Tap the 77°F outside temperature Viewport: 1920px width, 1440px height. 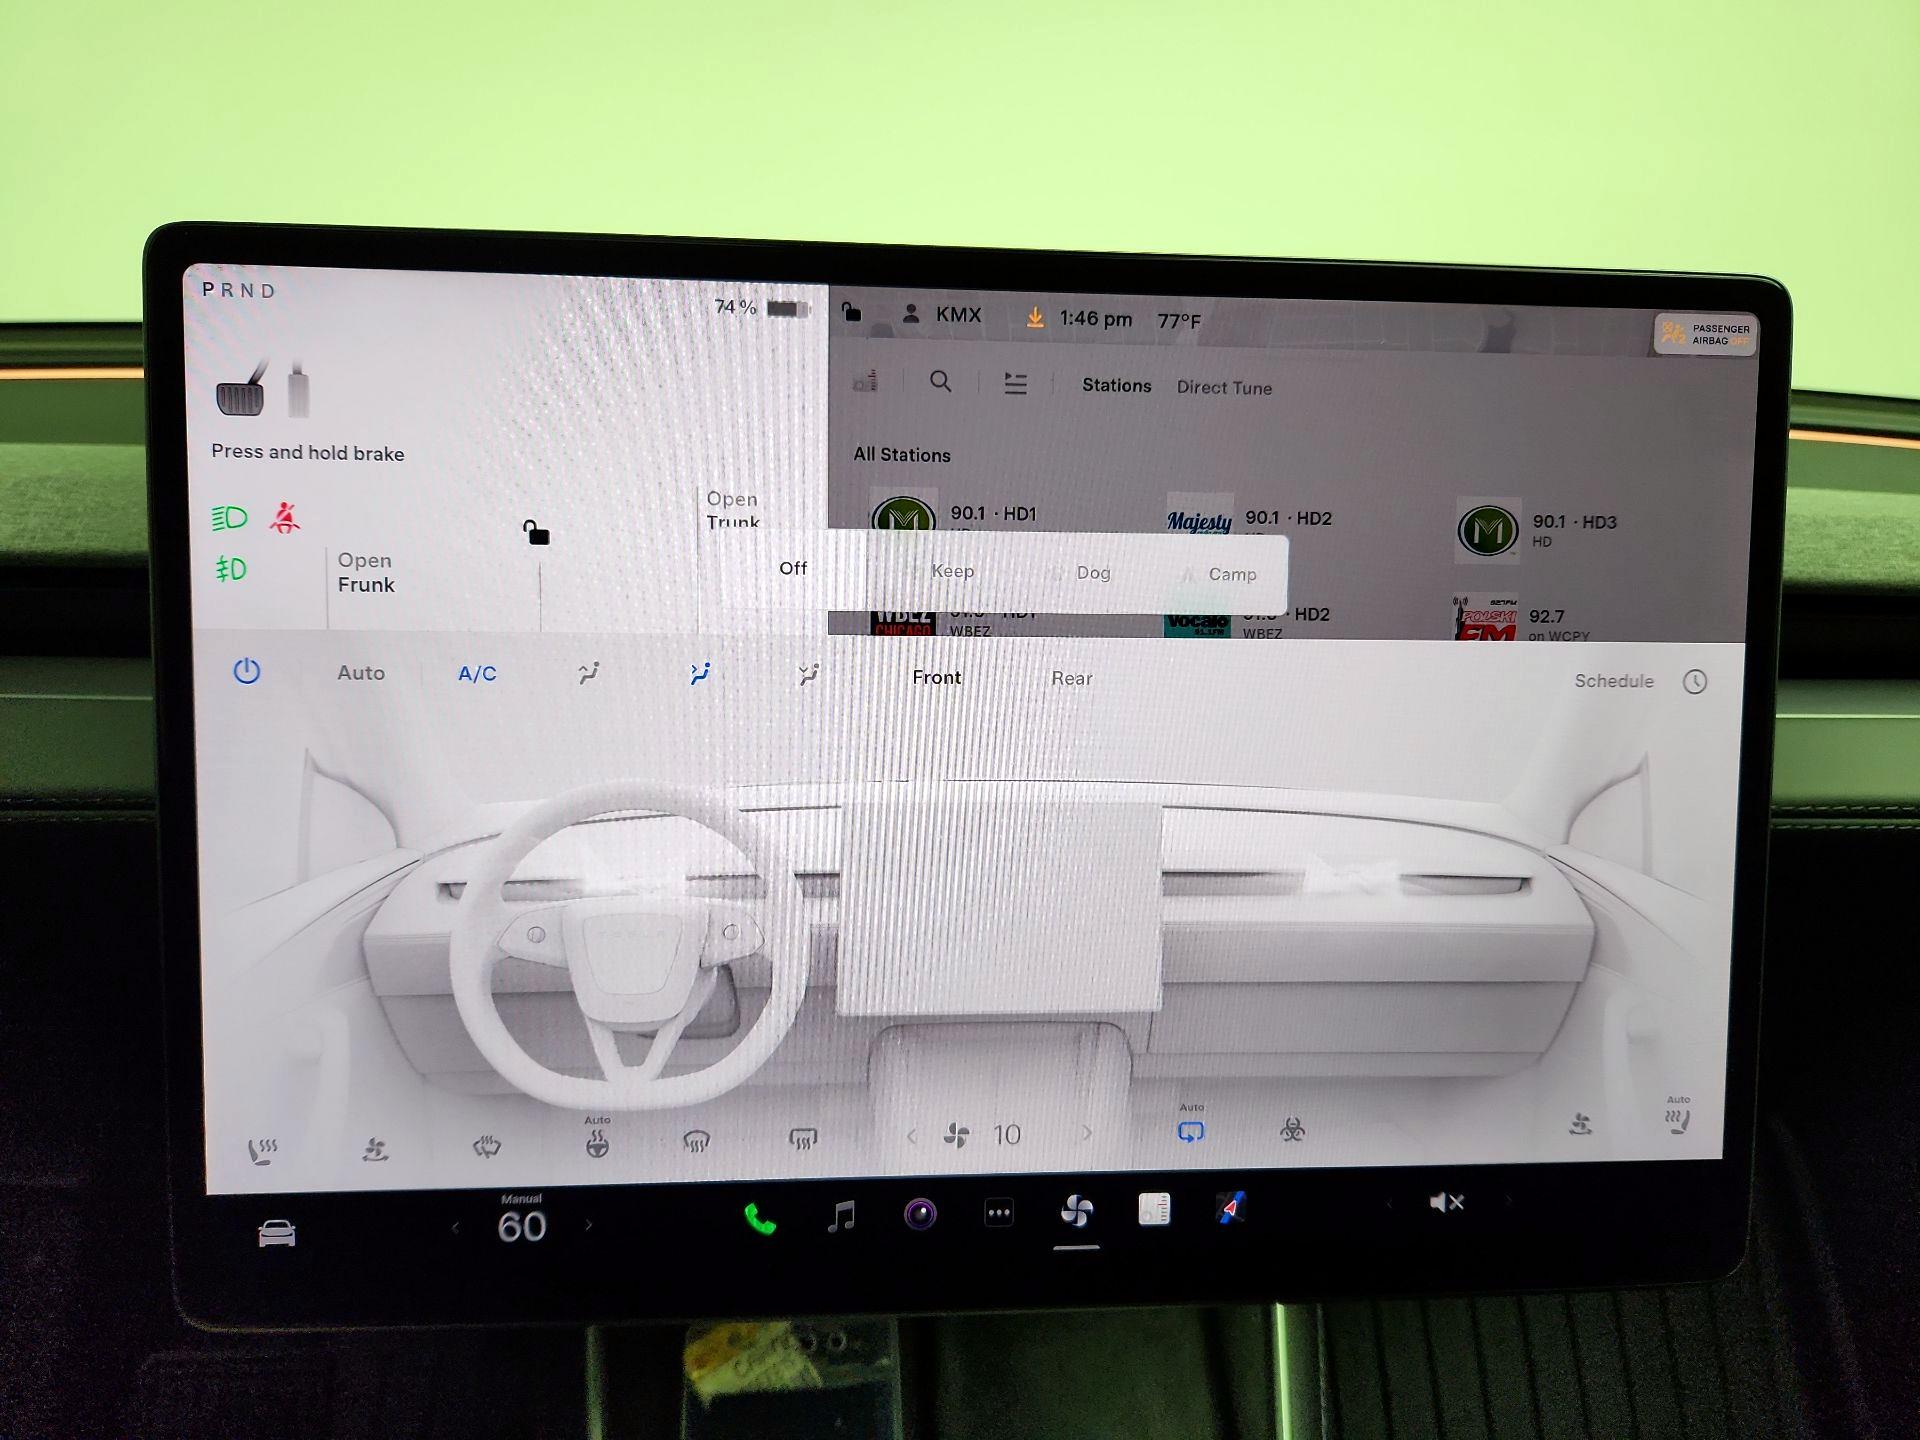coord(1179,321)
